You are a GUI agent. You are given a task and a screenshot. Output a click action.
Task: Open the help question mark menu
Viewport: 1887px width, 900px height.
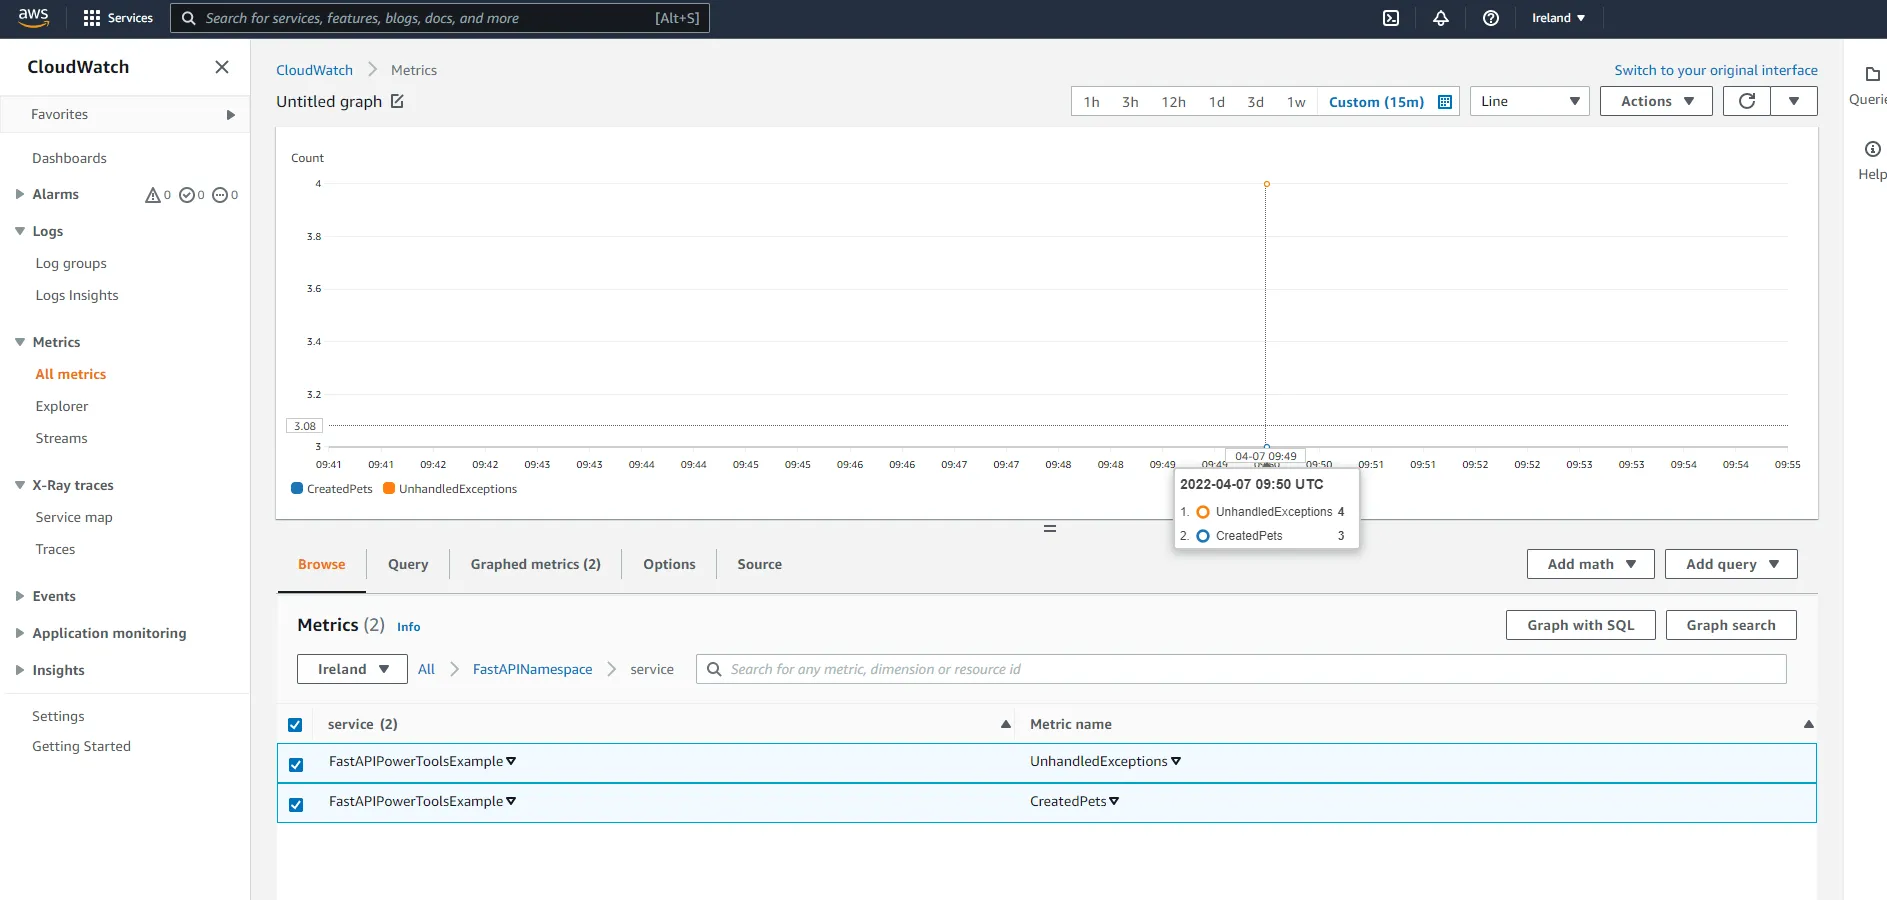(x=1490, y=17)
